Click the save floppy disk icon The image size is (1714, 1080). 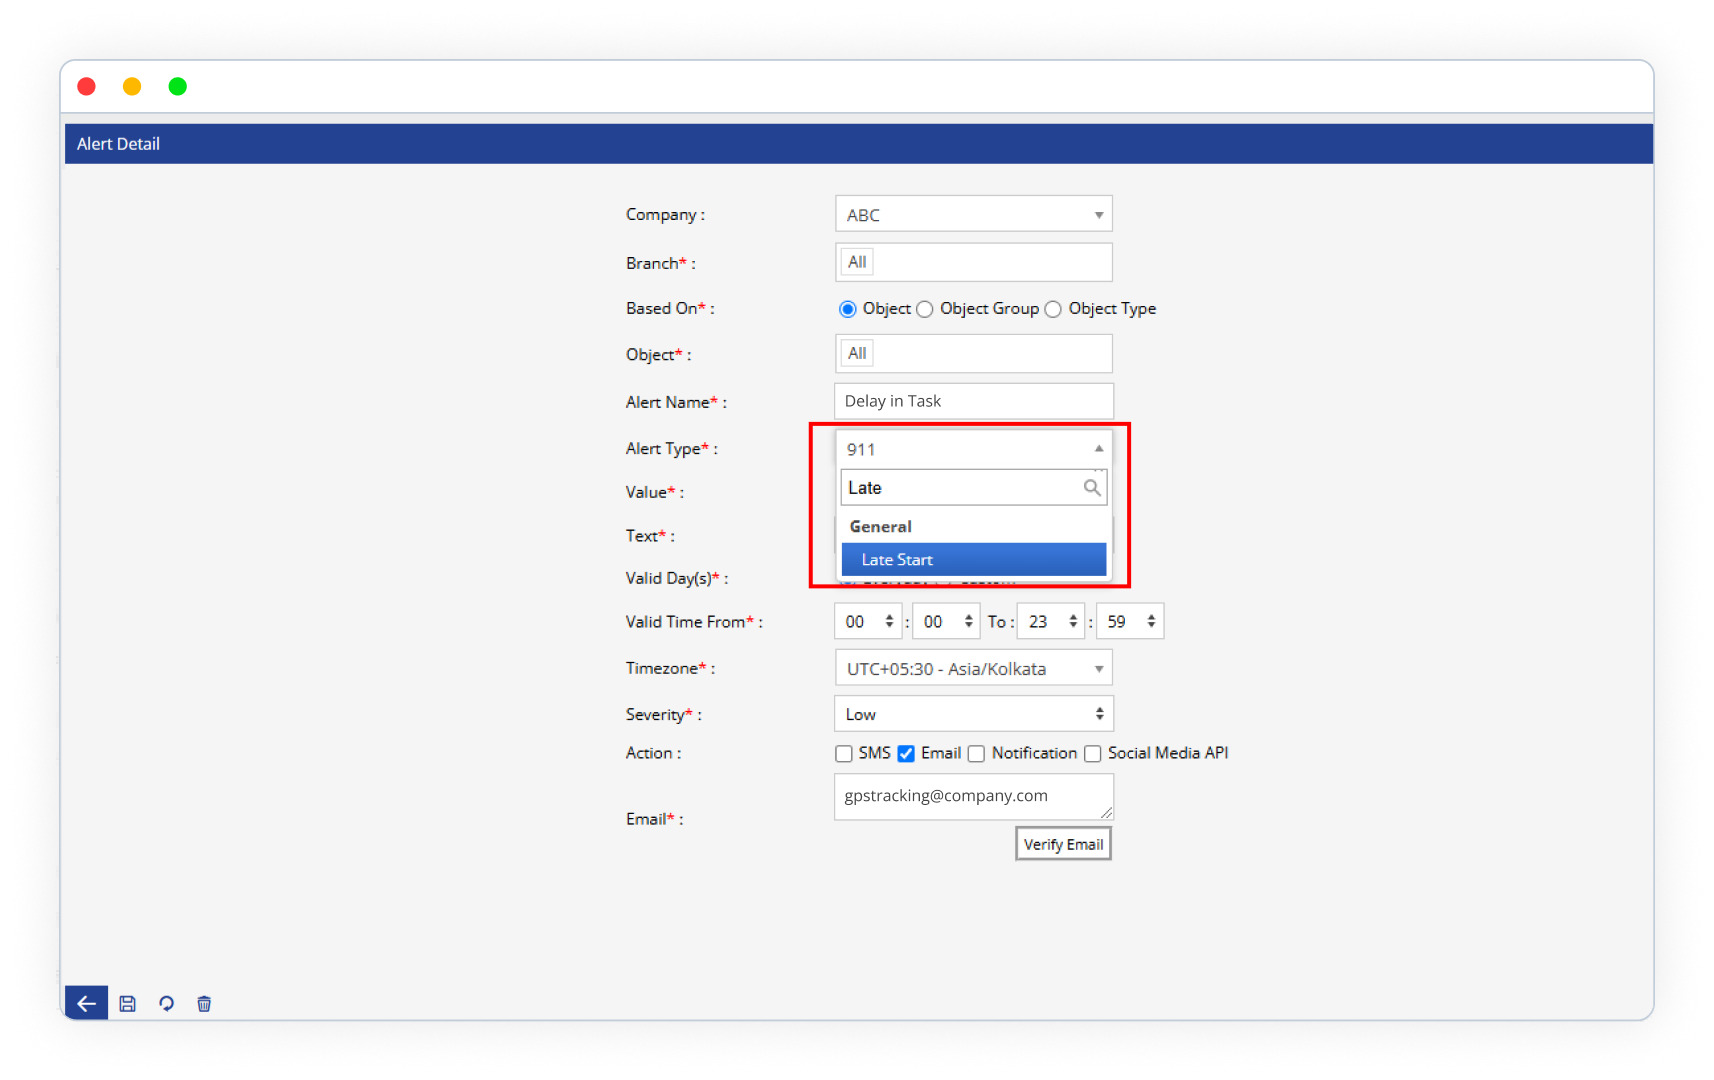click(127, 1003)
